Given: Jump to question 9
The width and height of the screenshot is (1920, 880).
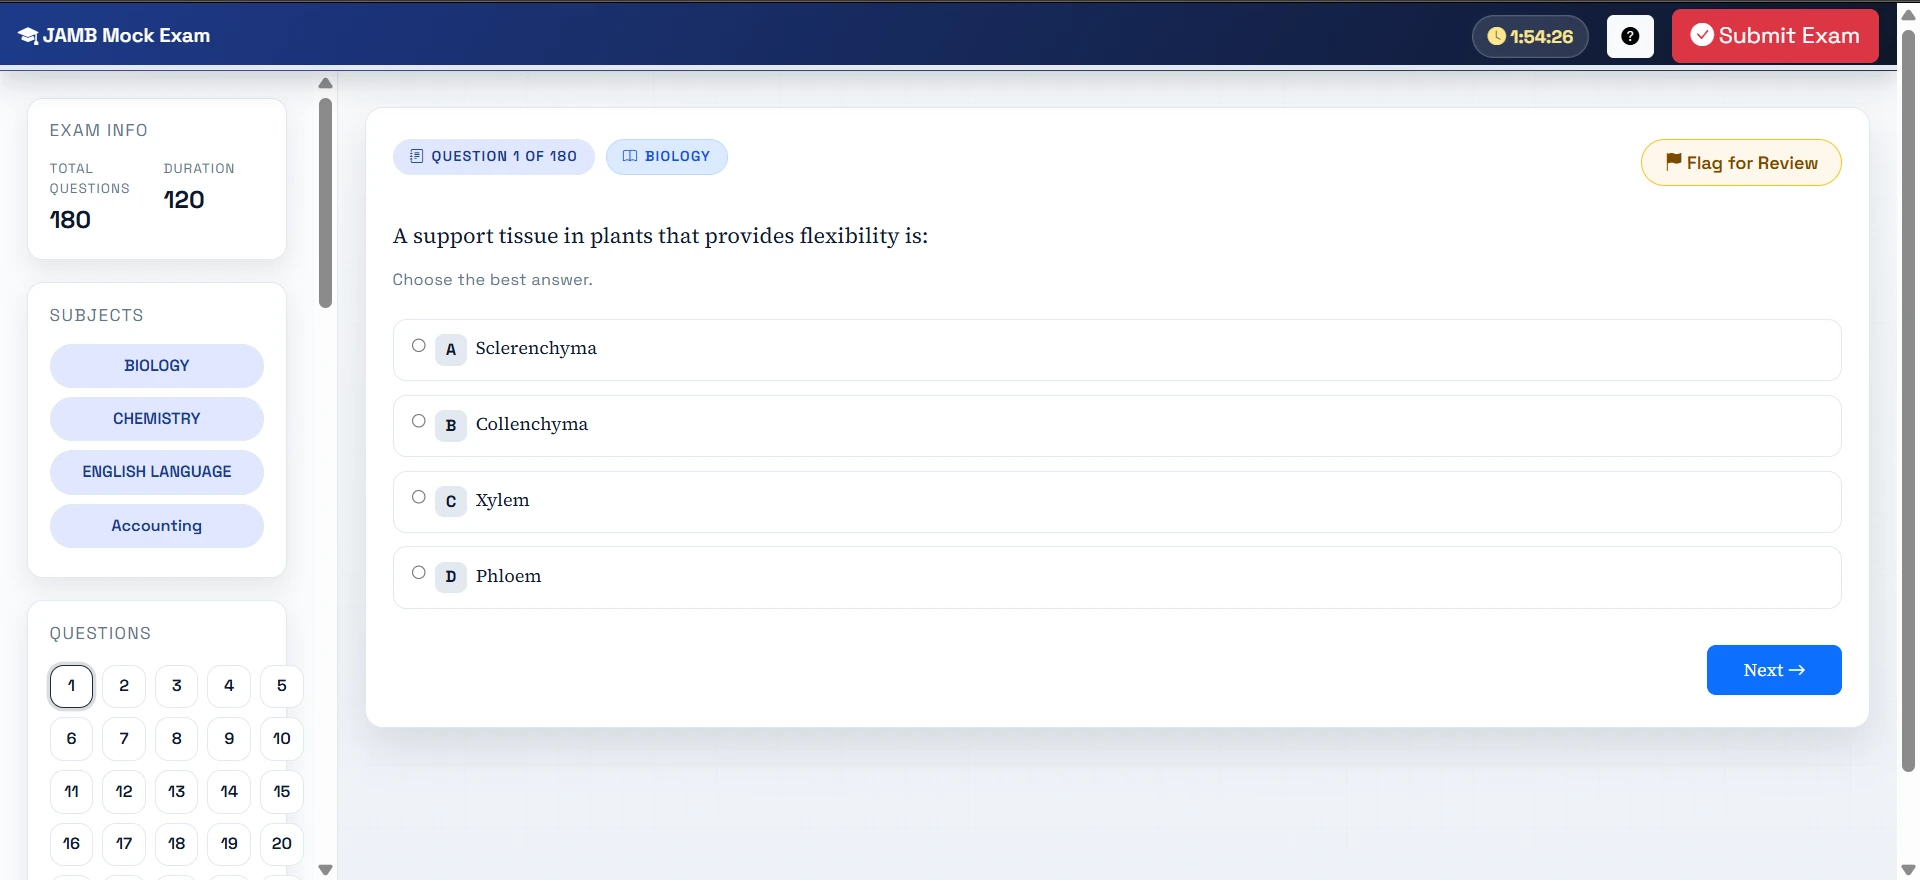Looking at the screenshot, I should [229, 739].
